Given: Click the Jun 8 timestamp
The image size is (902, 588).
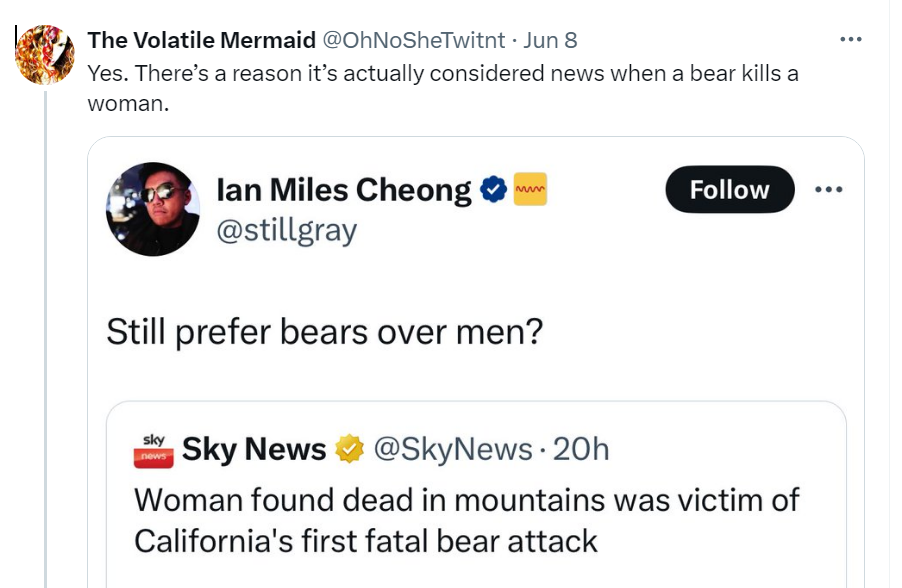Looking at the screenshot, I should [x=550, y=40].
